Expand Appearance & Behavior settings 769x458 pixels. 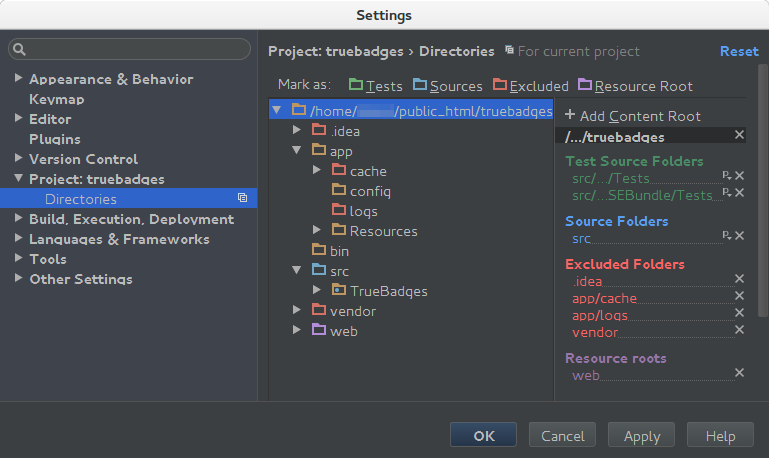pos(17,79)
